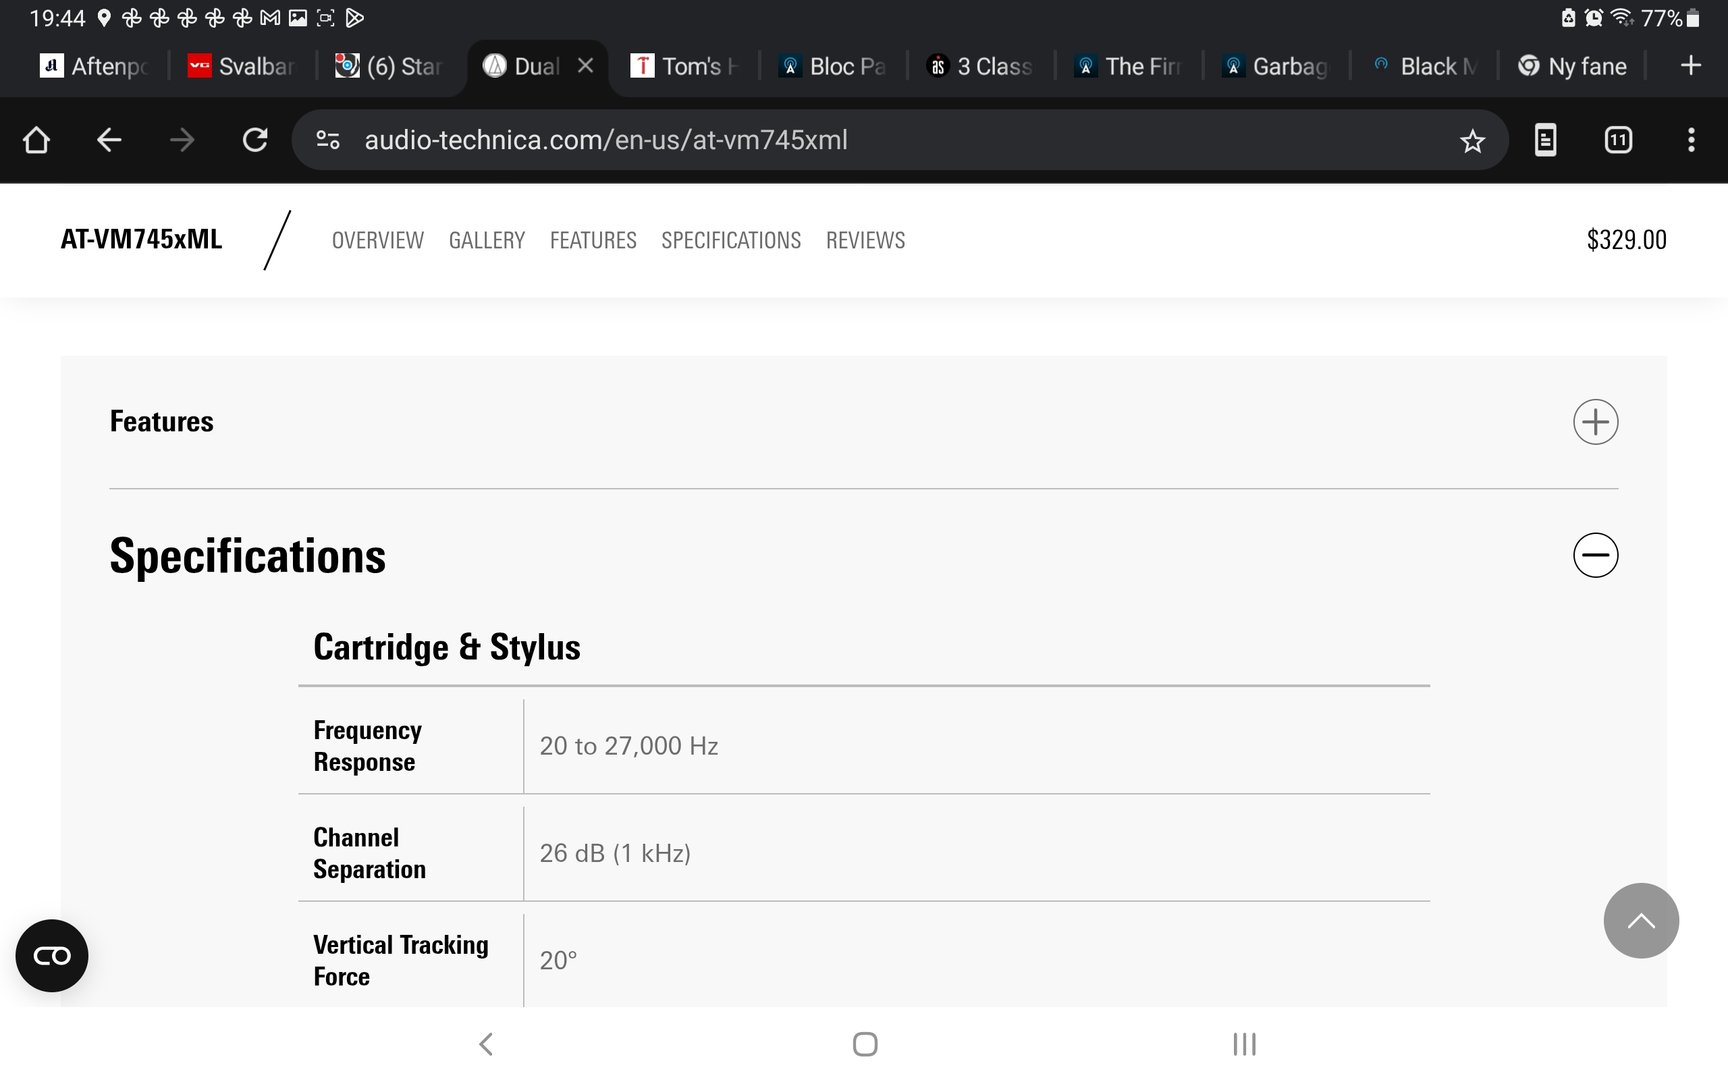The image size is (1728, 1080).
Task: Switch to the Tom's H tab
Action: click(x=684, y=67)
